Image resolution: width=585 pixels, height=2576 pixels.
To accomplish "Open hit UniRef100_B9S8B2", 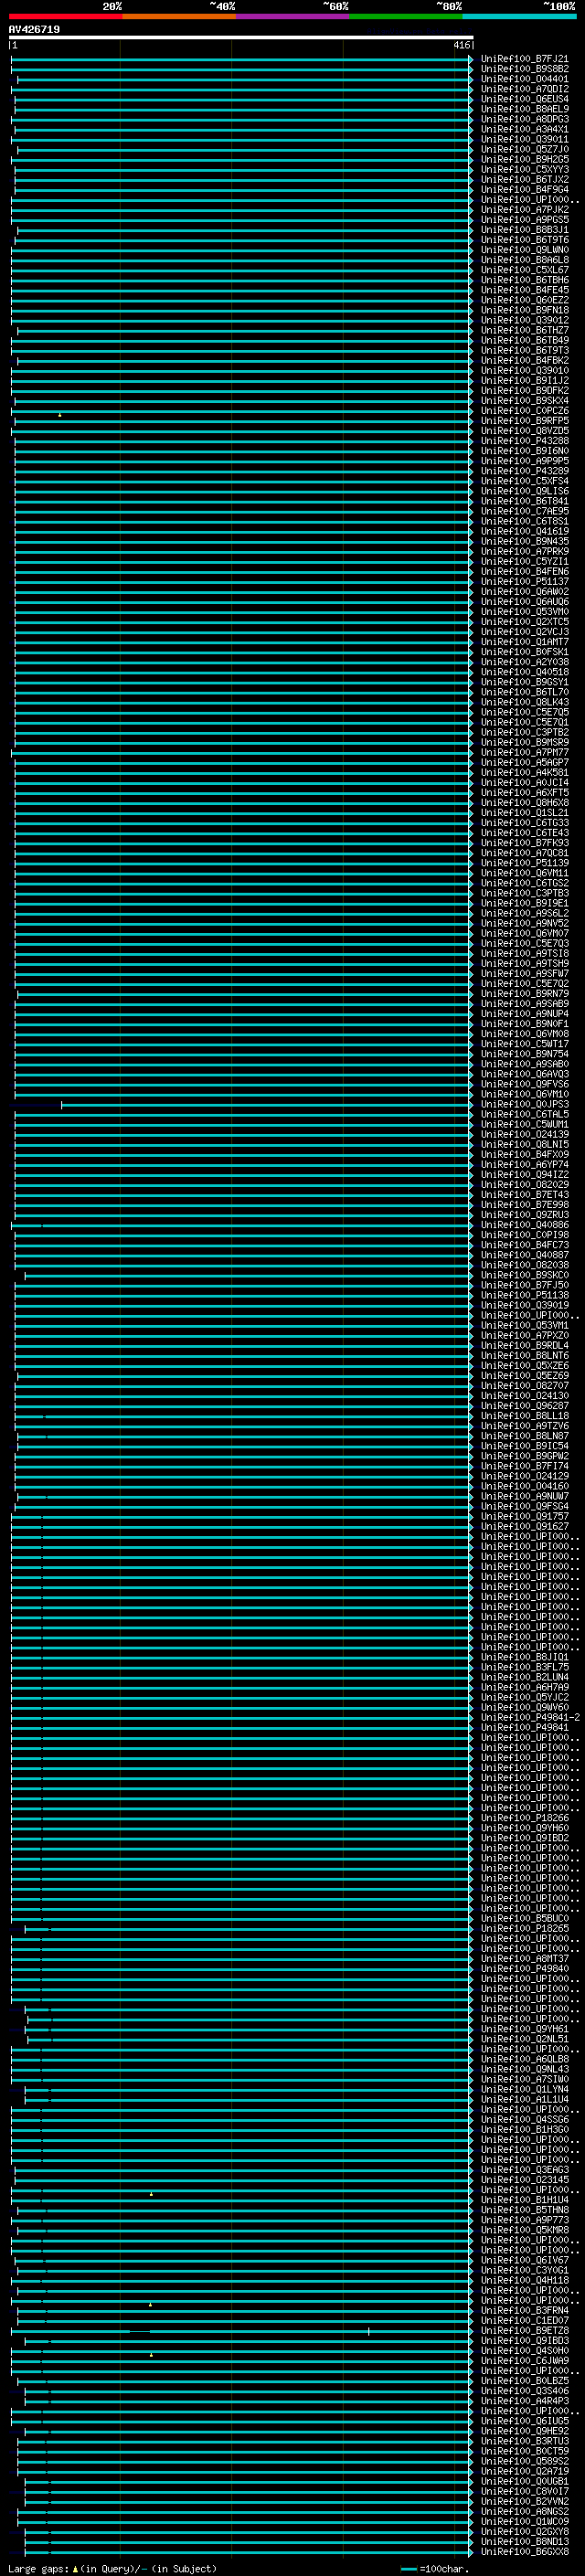I will point(524,69).
